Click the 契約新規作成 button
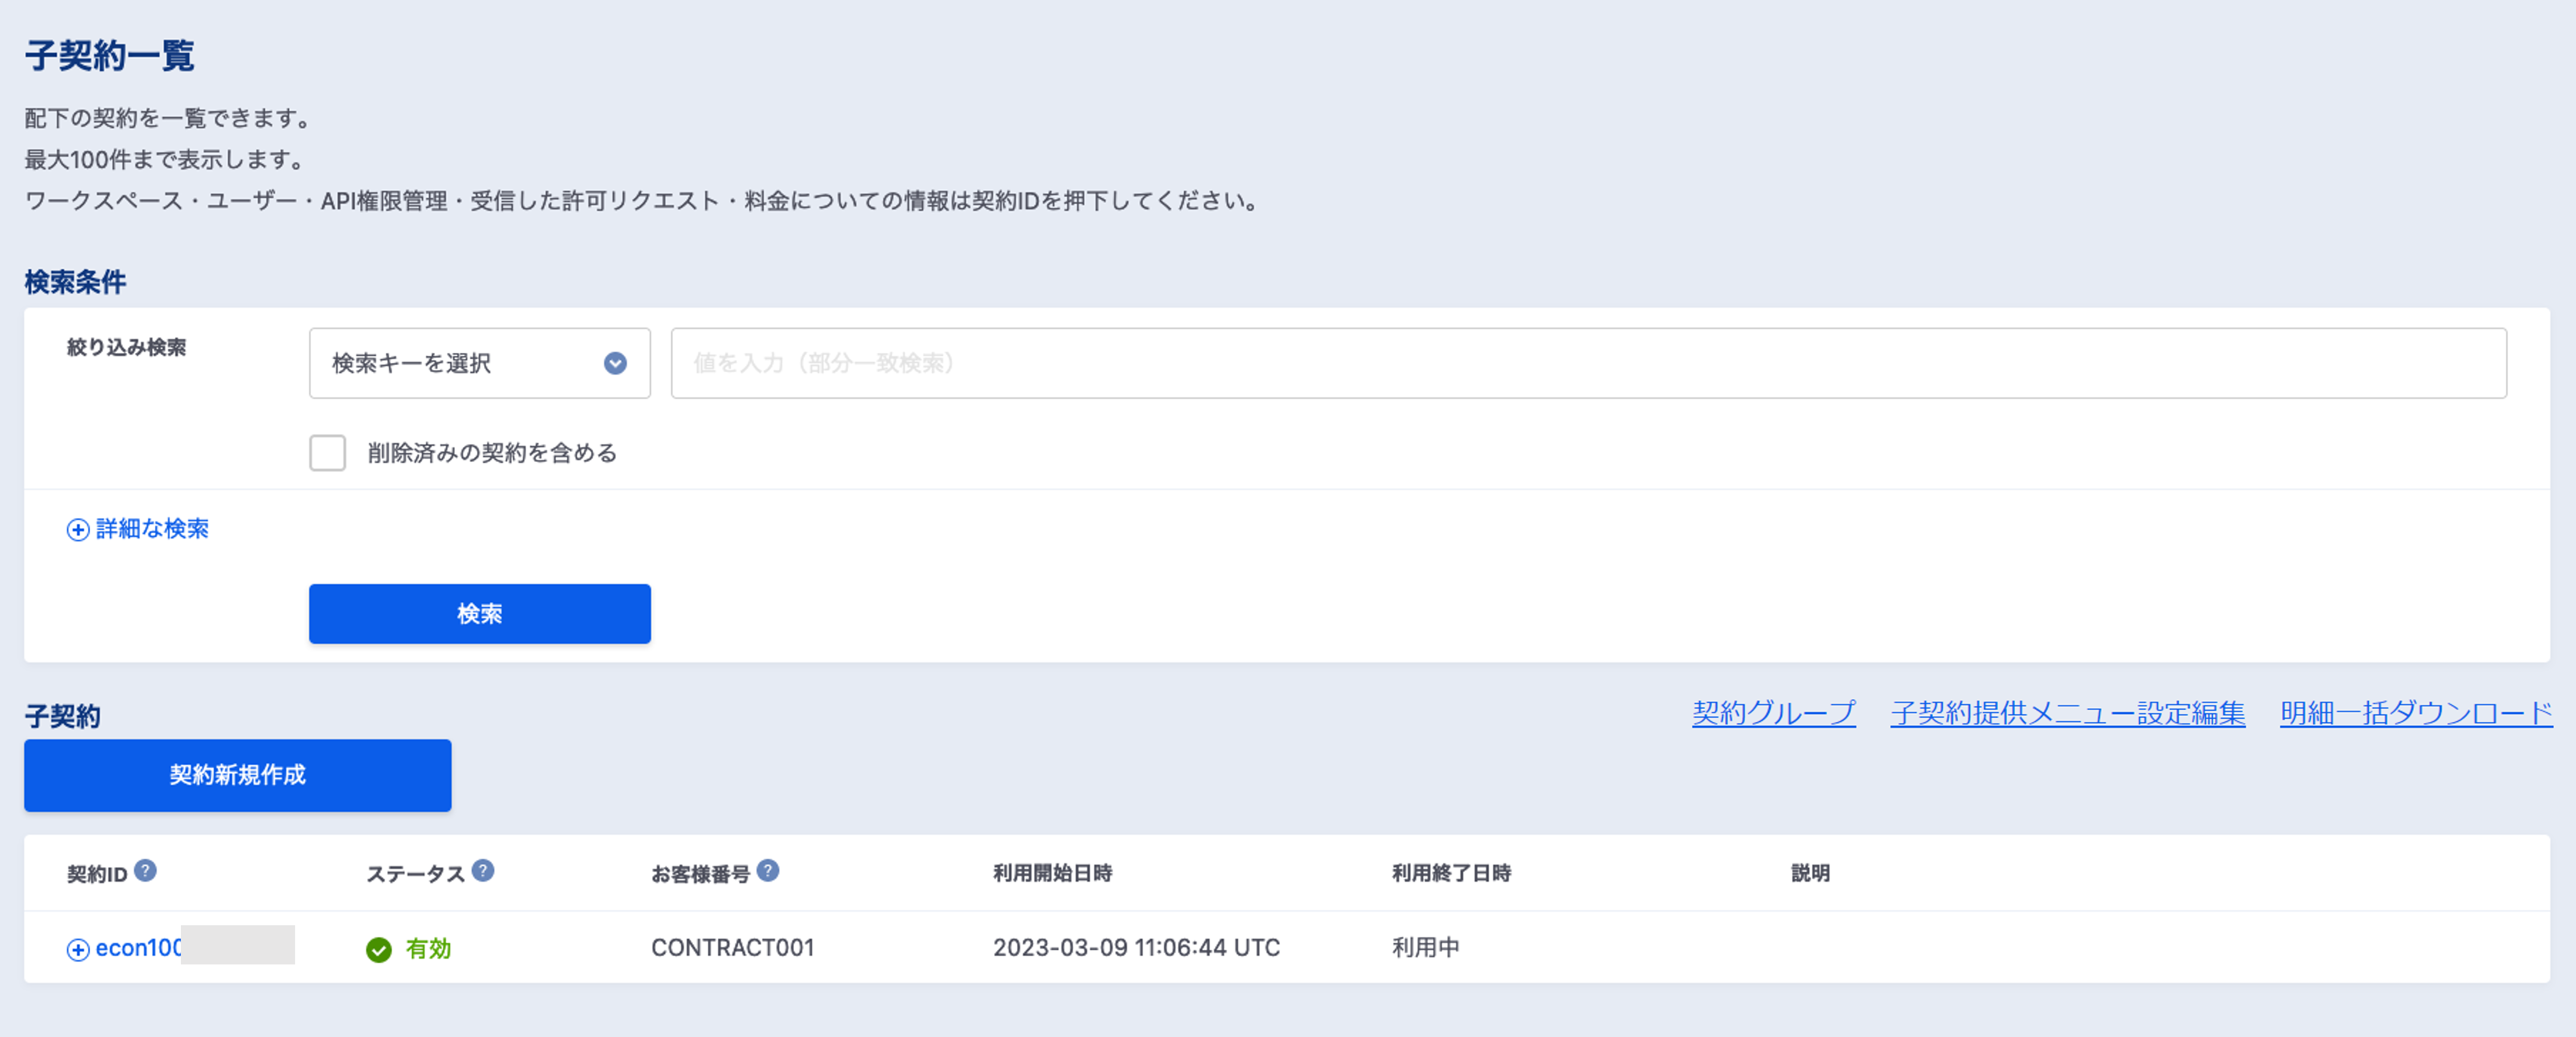2576x1037 pixels. pos(237,775)
